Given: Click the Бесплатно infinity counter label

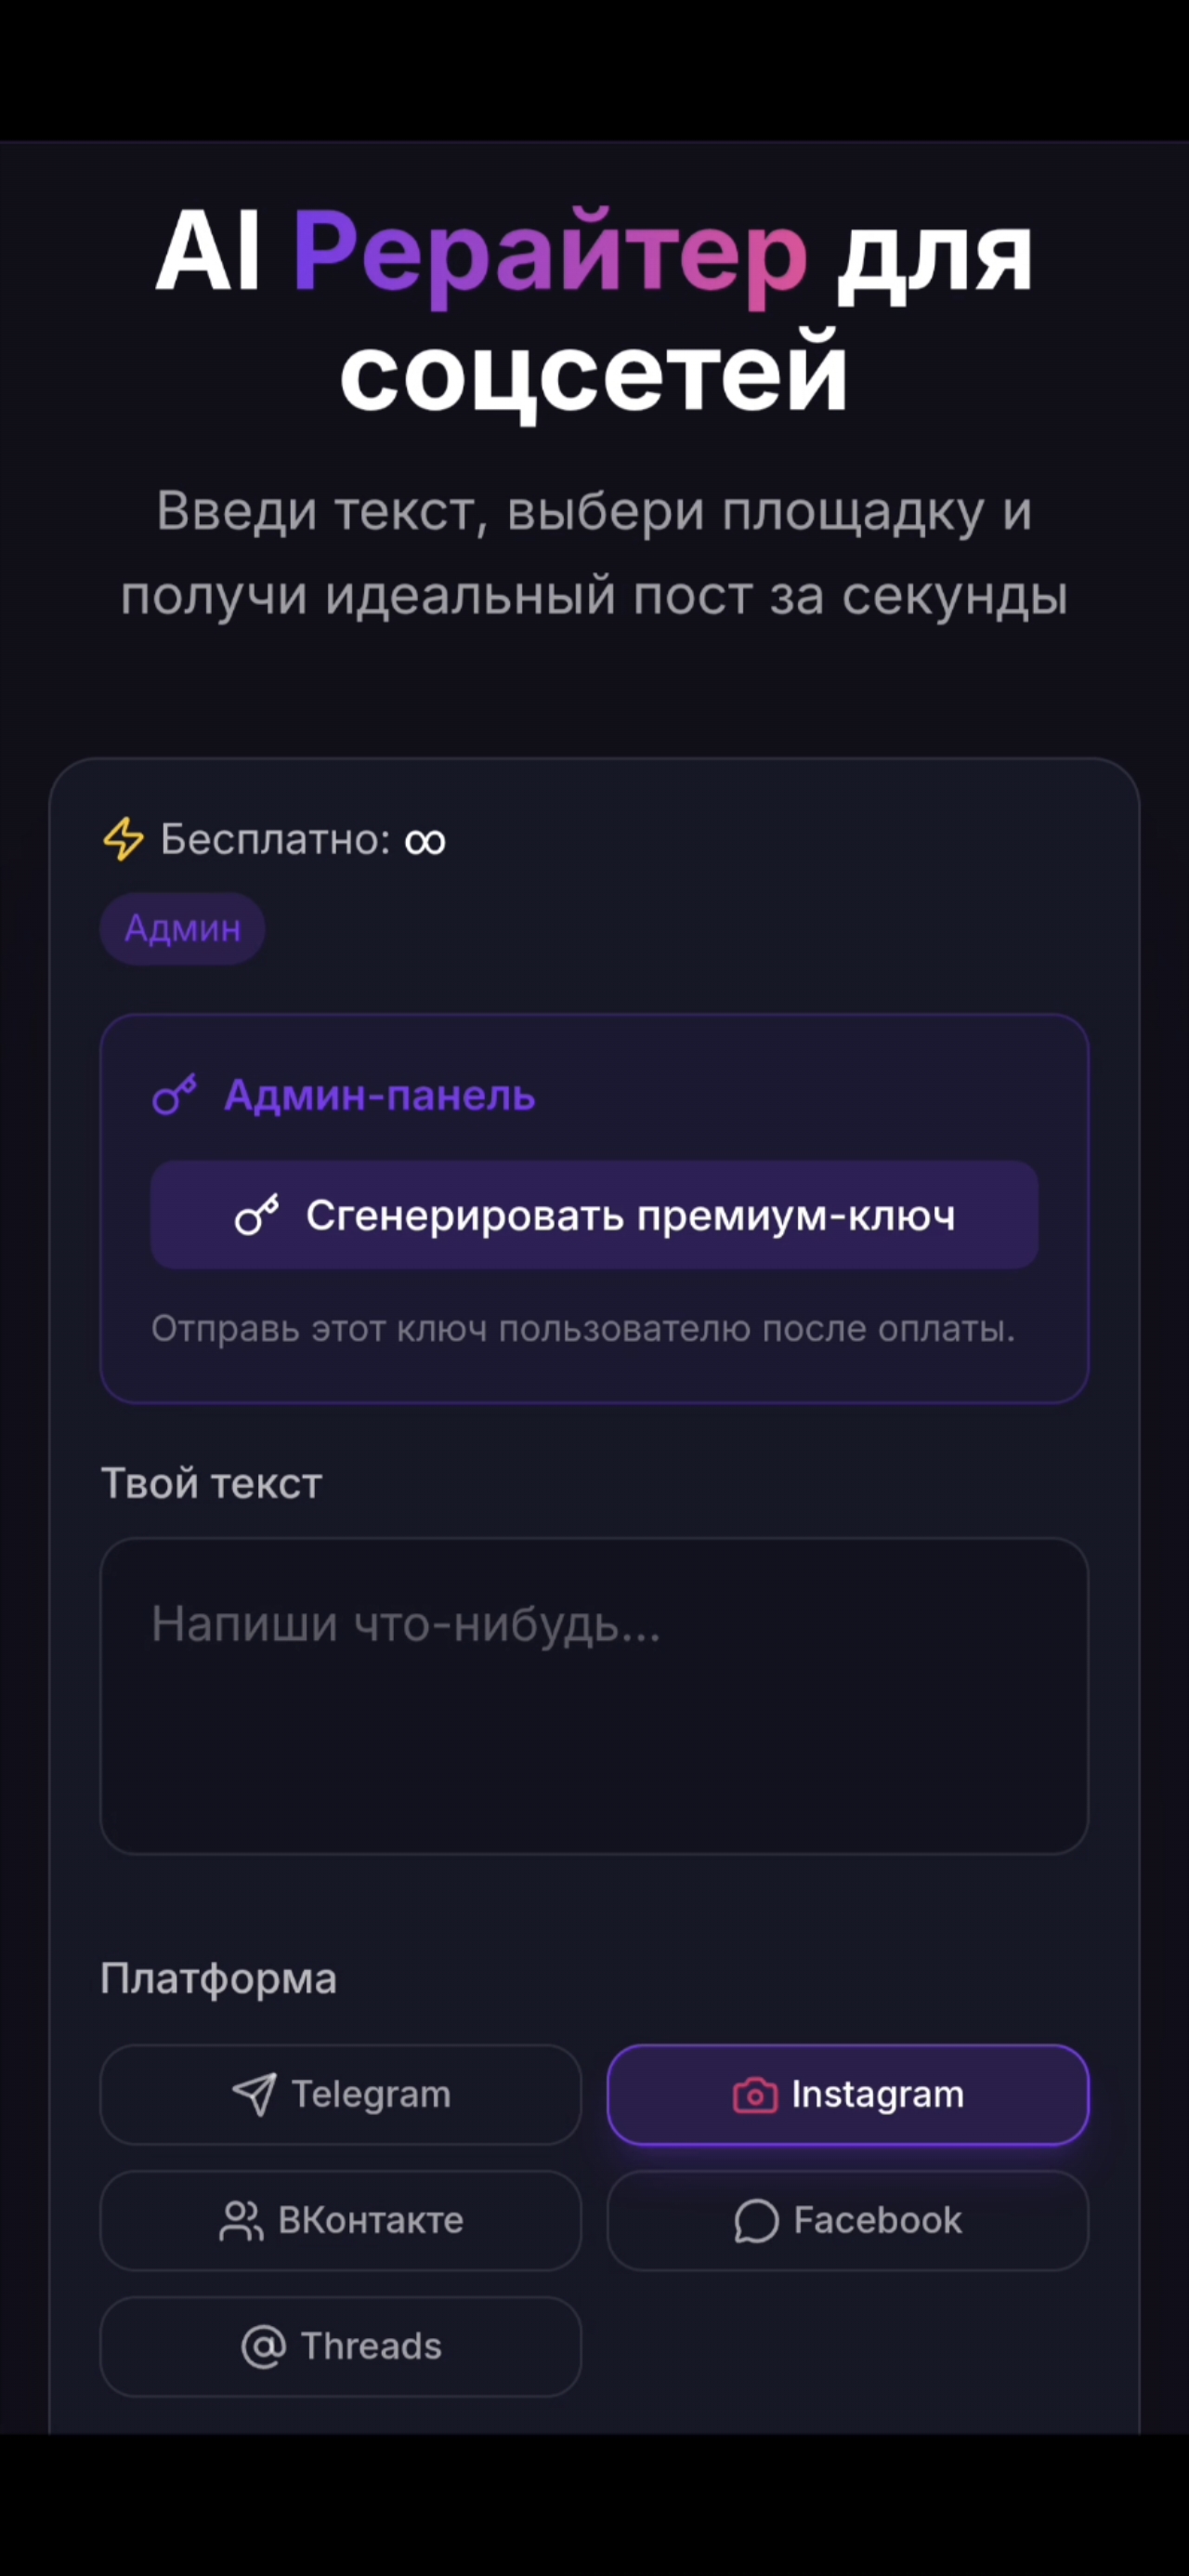Looking at the screenshot, I should pos(303,840).
